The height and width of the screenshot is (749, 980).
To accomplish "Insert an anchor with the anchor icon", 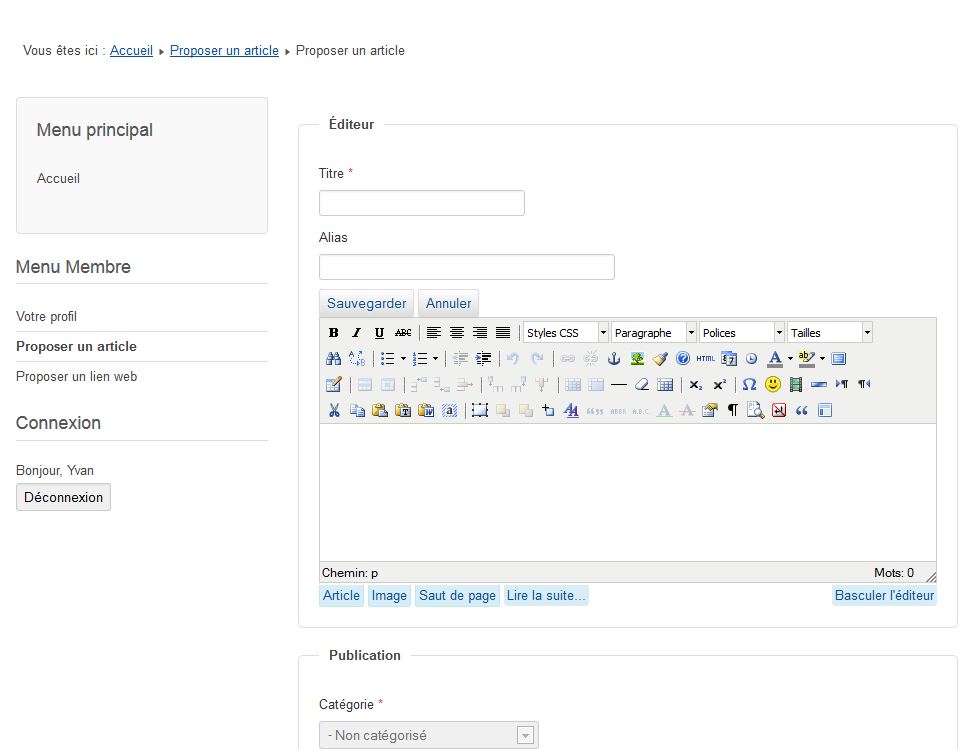I will [x=614, y=359].
